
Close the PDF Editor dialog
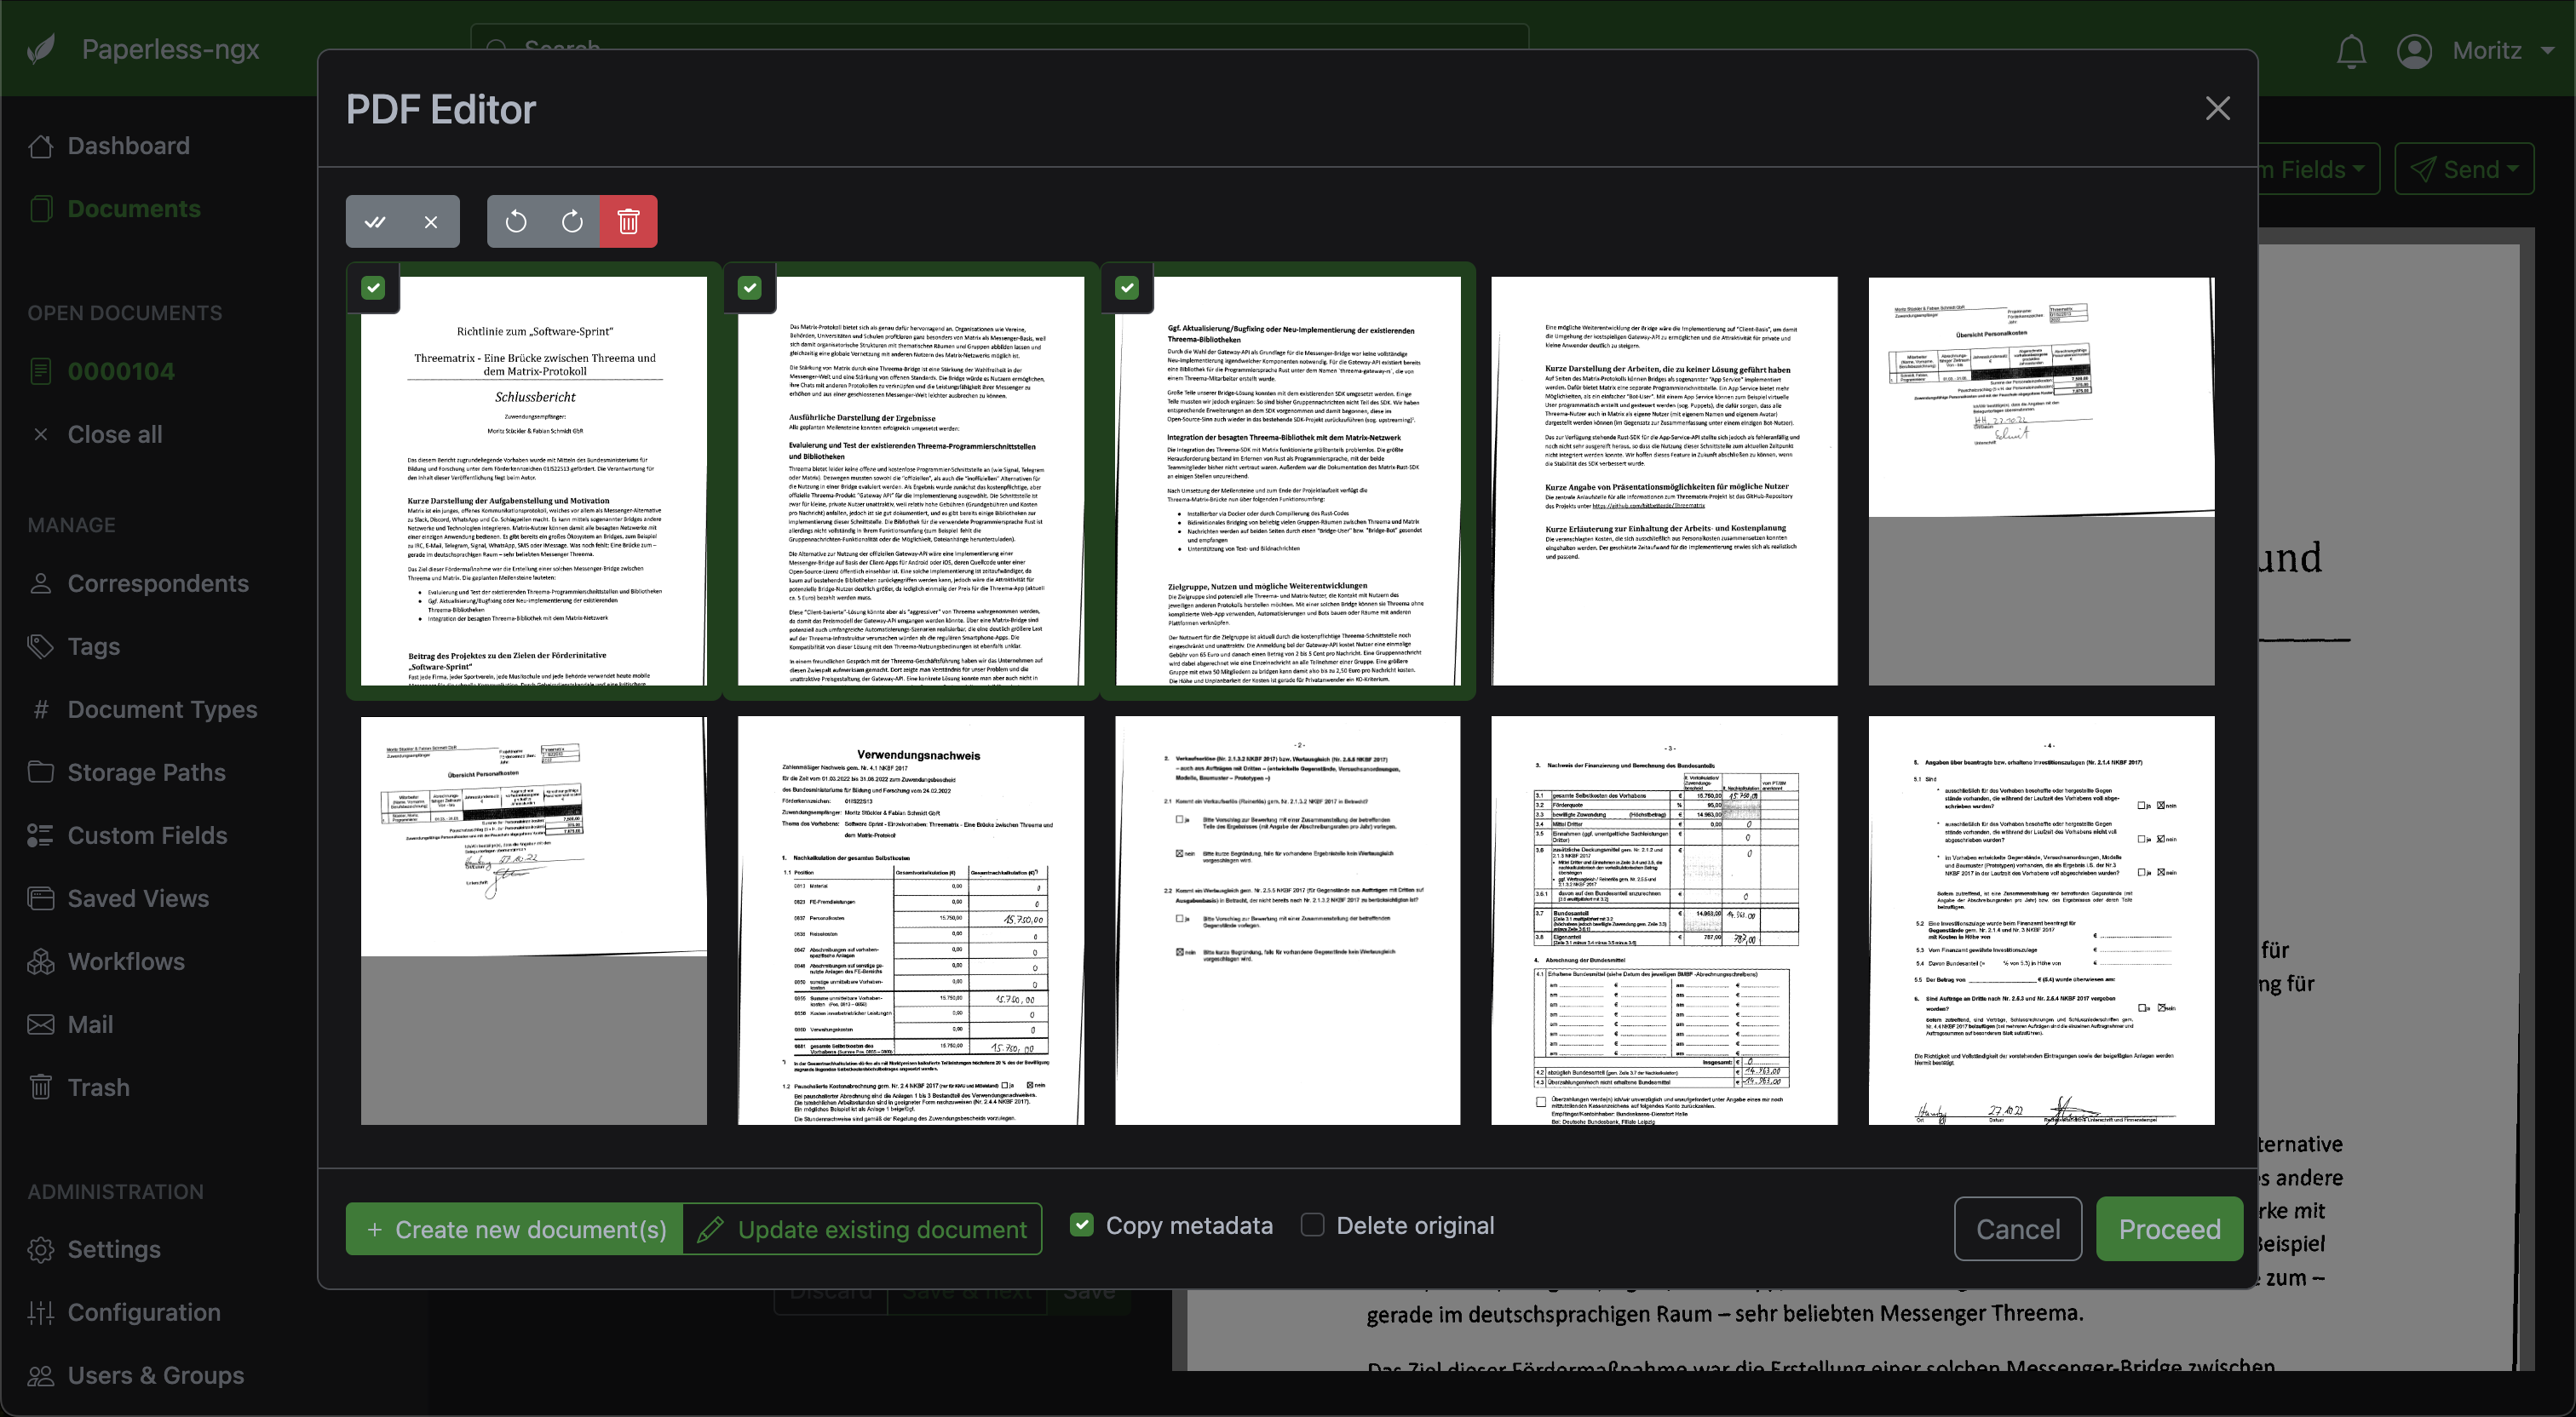[2217, 108]
